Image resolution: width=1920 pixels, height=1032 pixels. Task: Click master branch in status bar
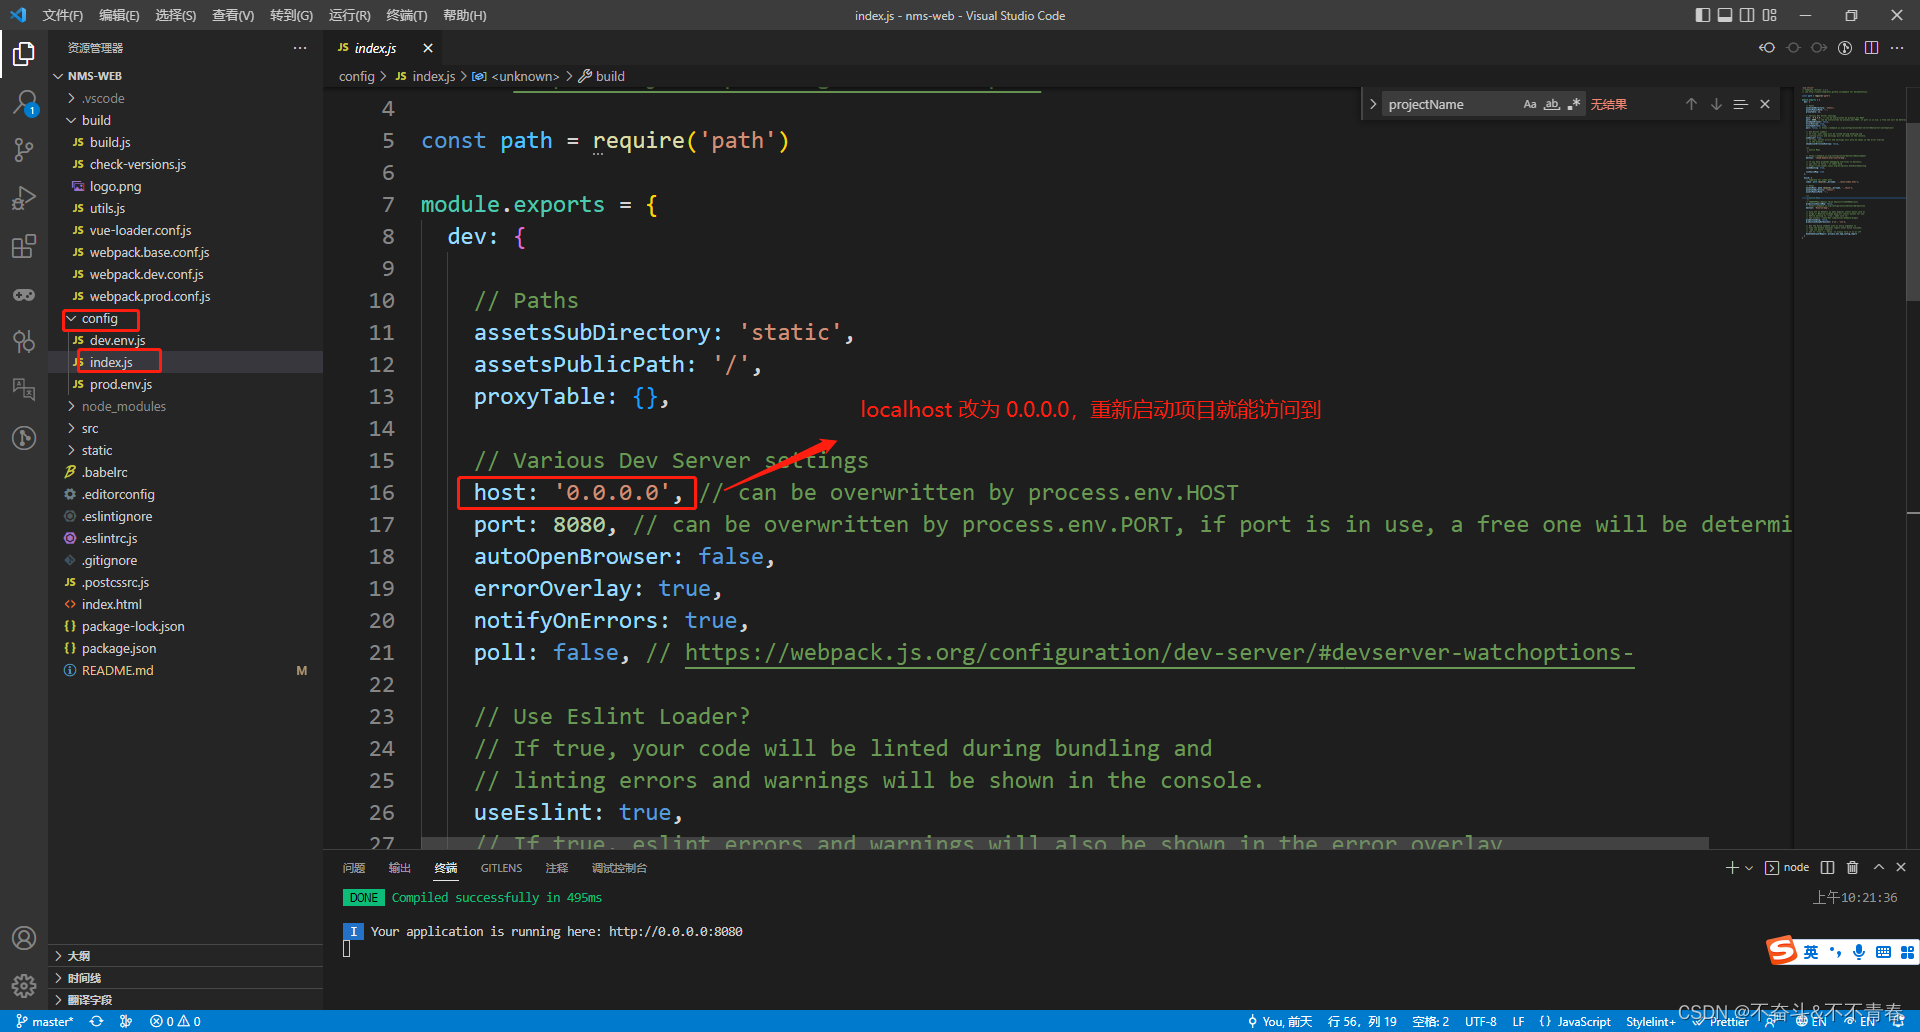(45, 1021)
